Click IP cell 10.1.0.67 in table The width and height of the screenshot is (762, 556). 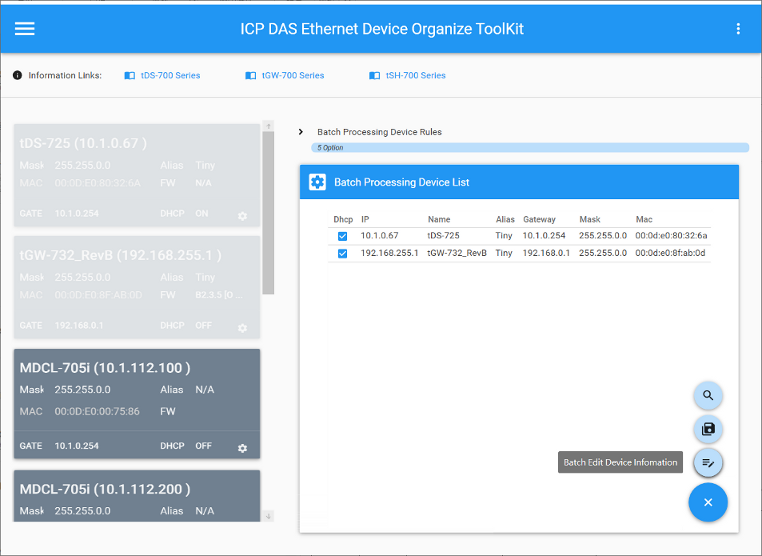pos(380,236)
